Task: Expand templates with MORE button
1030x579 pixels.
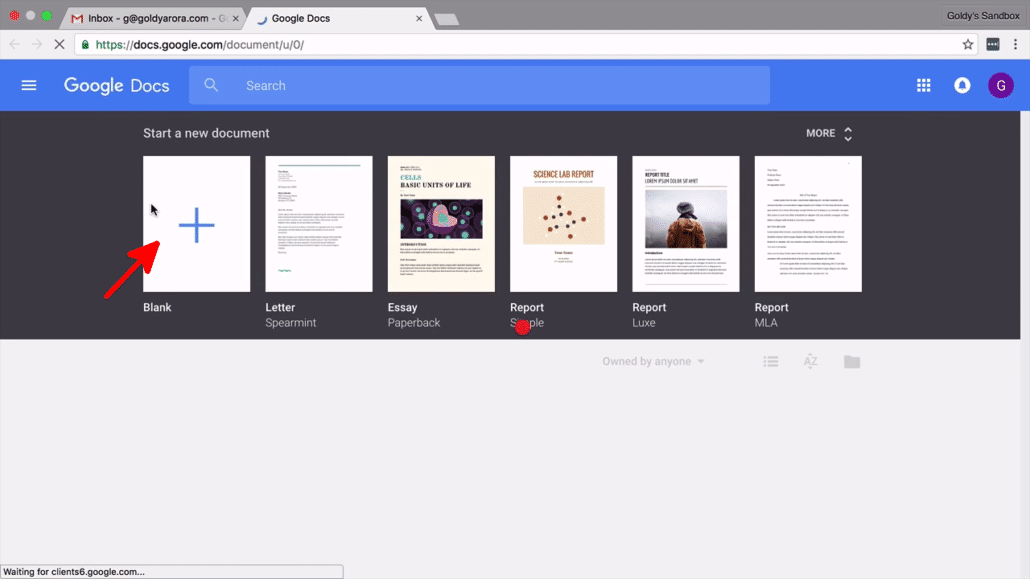Action: [x=829, y=133]
